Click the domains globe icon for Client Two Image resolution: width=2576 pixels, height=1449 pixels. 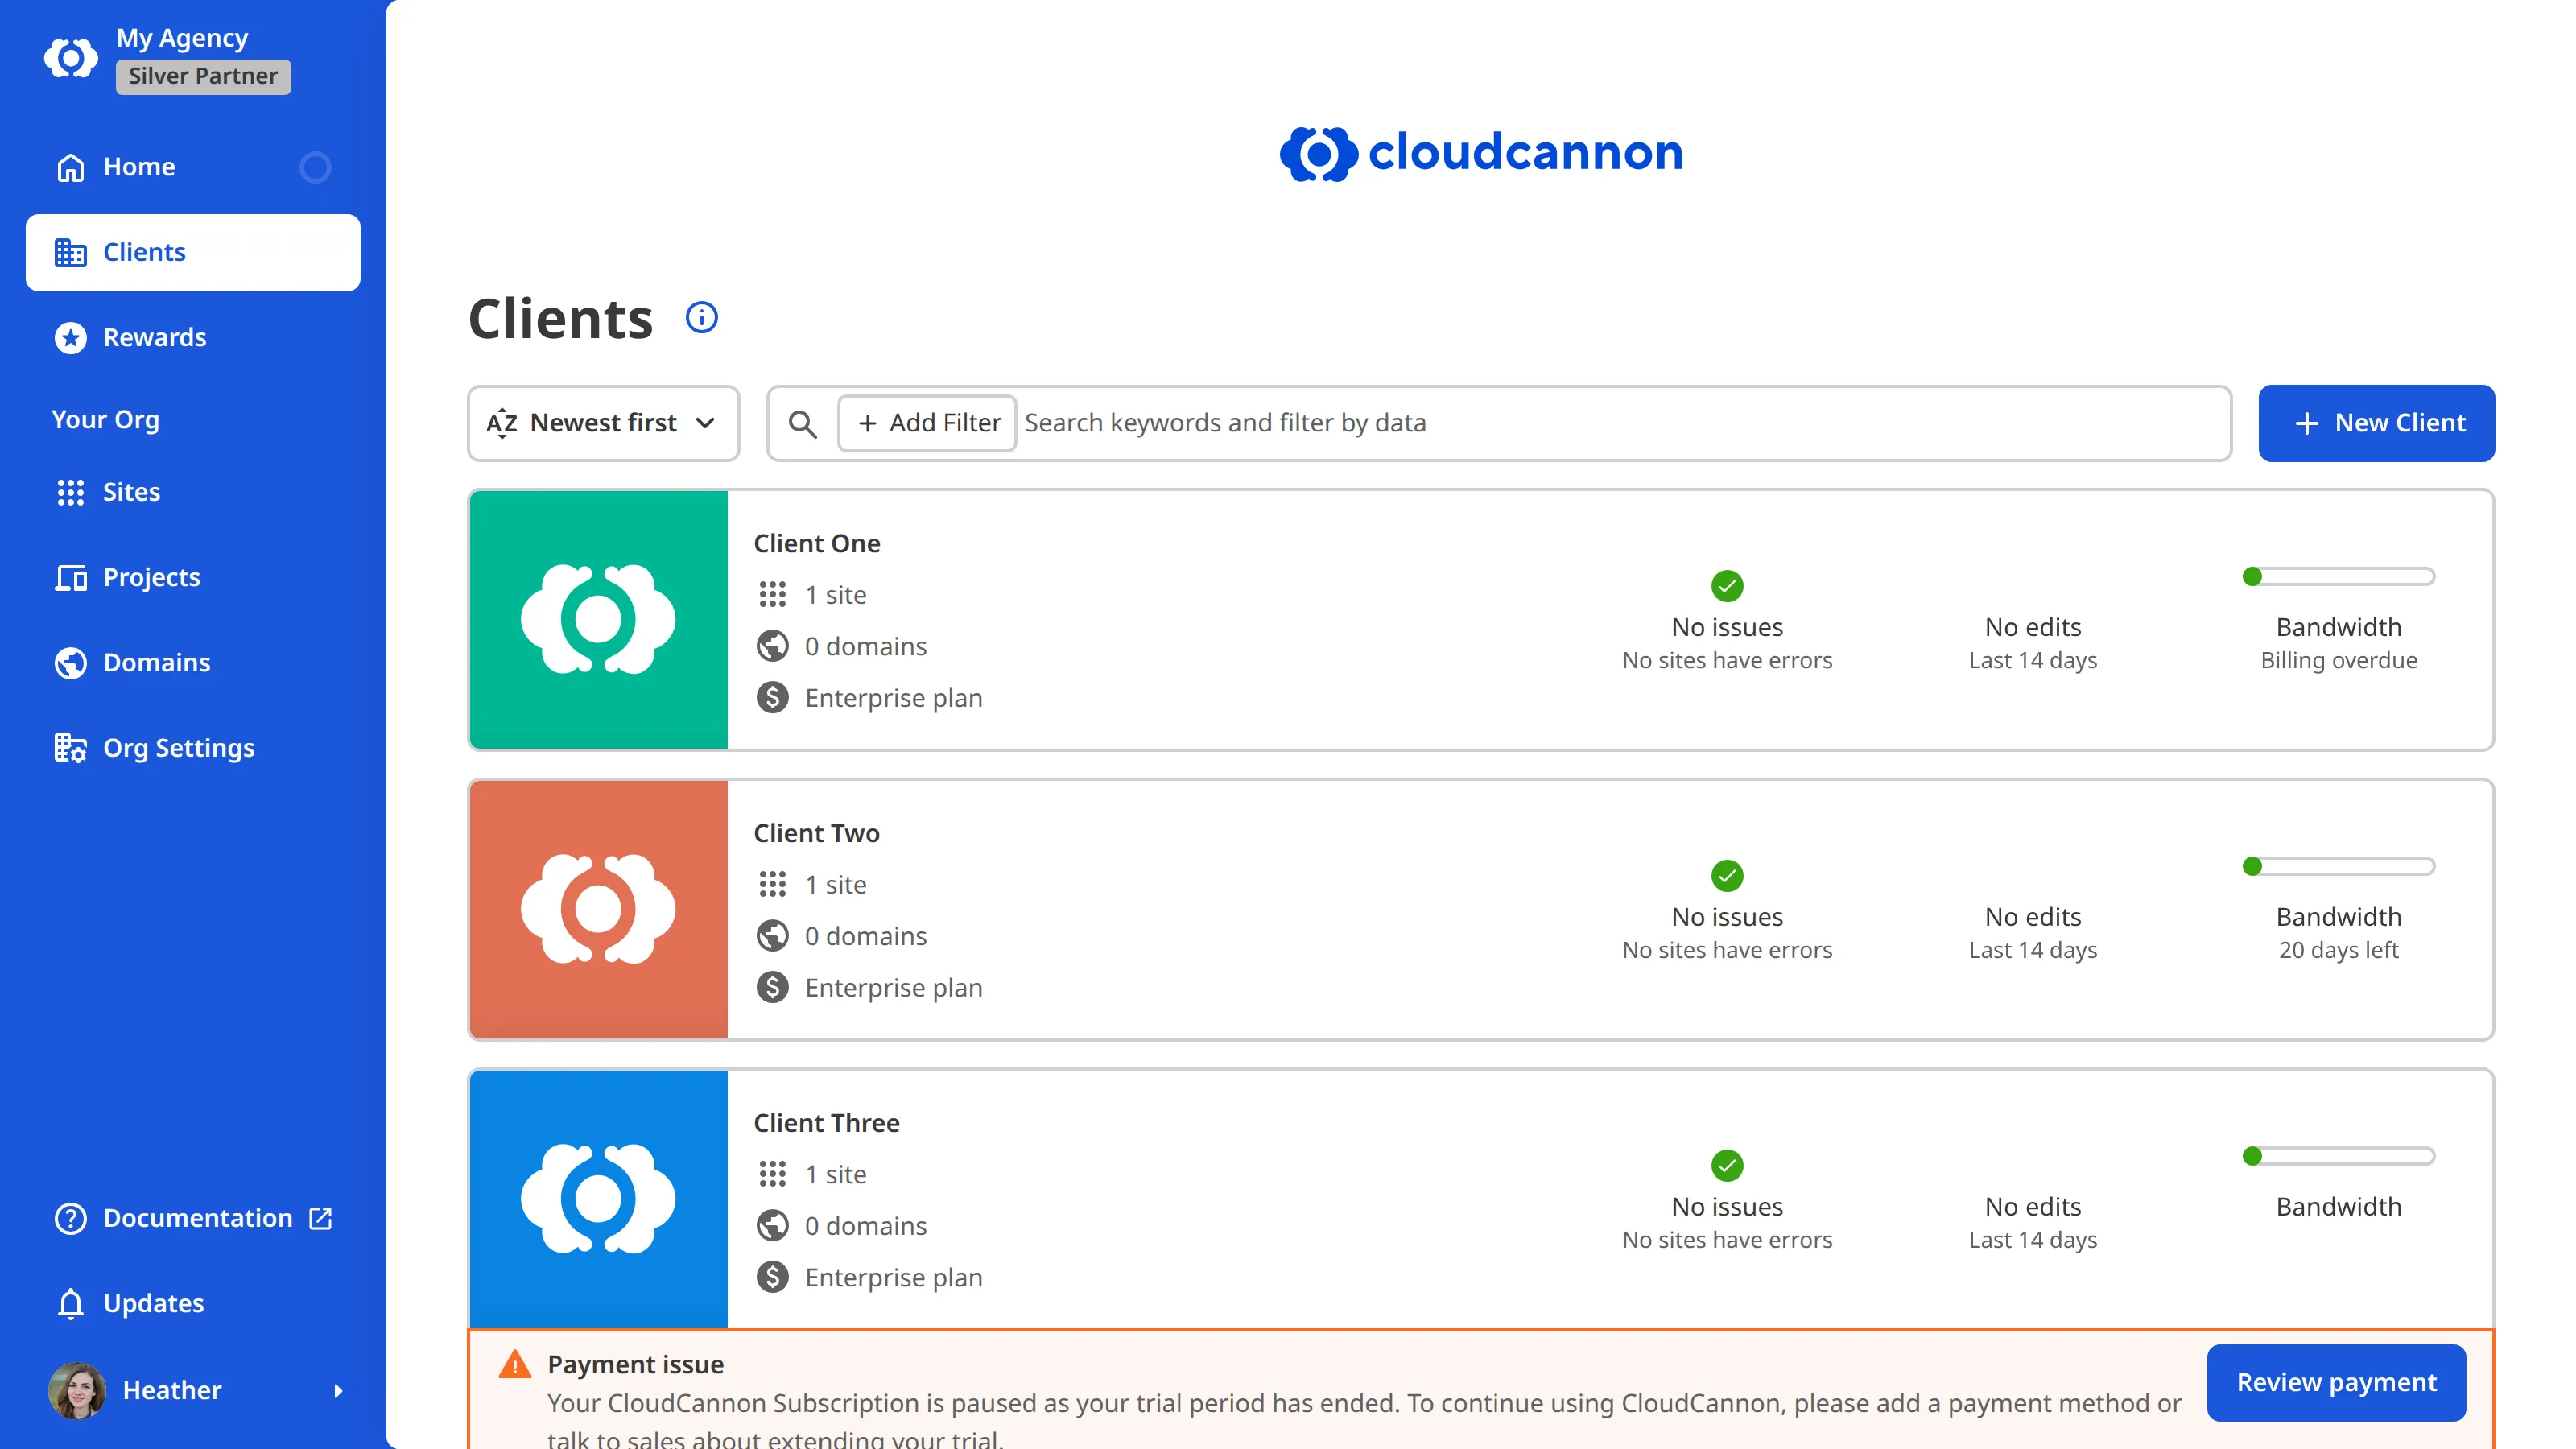pyautogui.click(x=772, y=936)
